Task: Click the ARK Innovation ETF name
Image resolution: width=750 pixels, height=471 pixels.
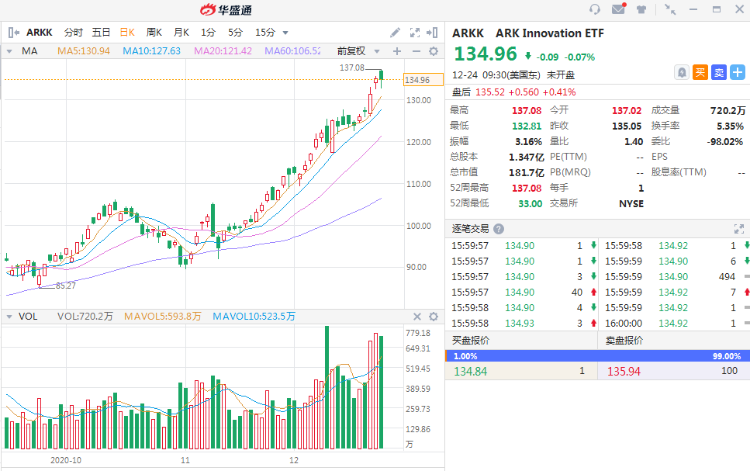Action: 550,33
